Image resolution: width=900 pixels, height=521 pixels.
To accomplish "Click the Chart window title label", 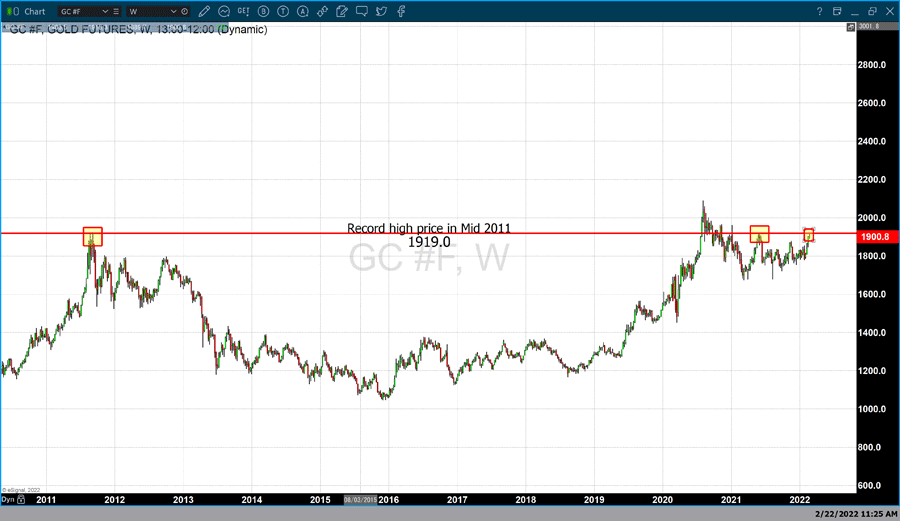I will pyautogui.click(x=32, y=11).
